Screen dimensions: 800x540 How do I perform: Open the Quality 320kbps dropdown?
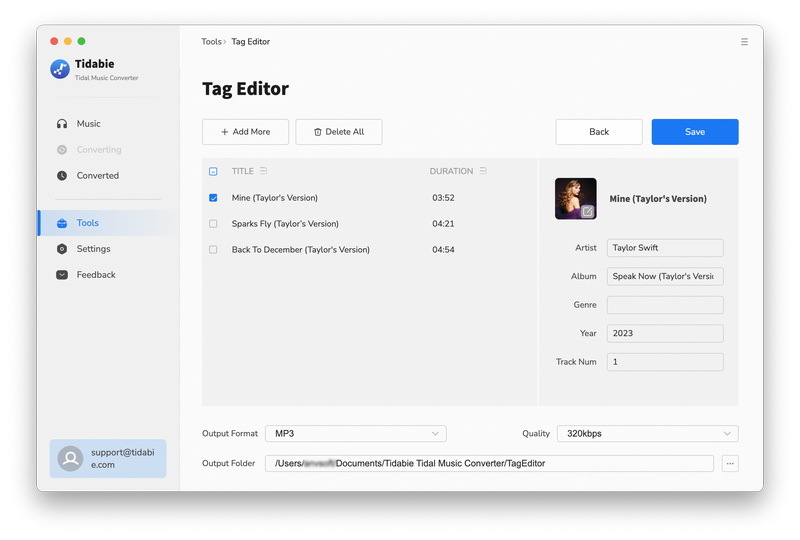click(647, 433)
